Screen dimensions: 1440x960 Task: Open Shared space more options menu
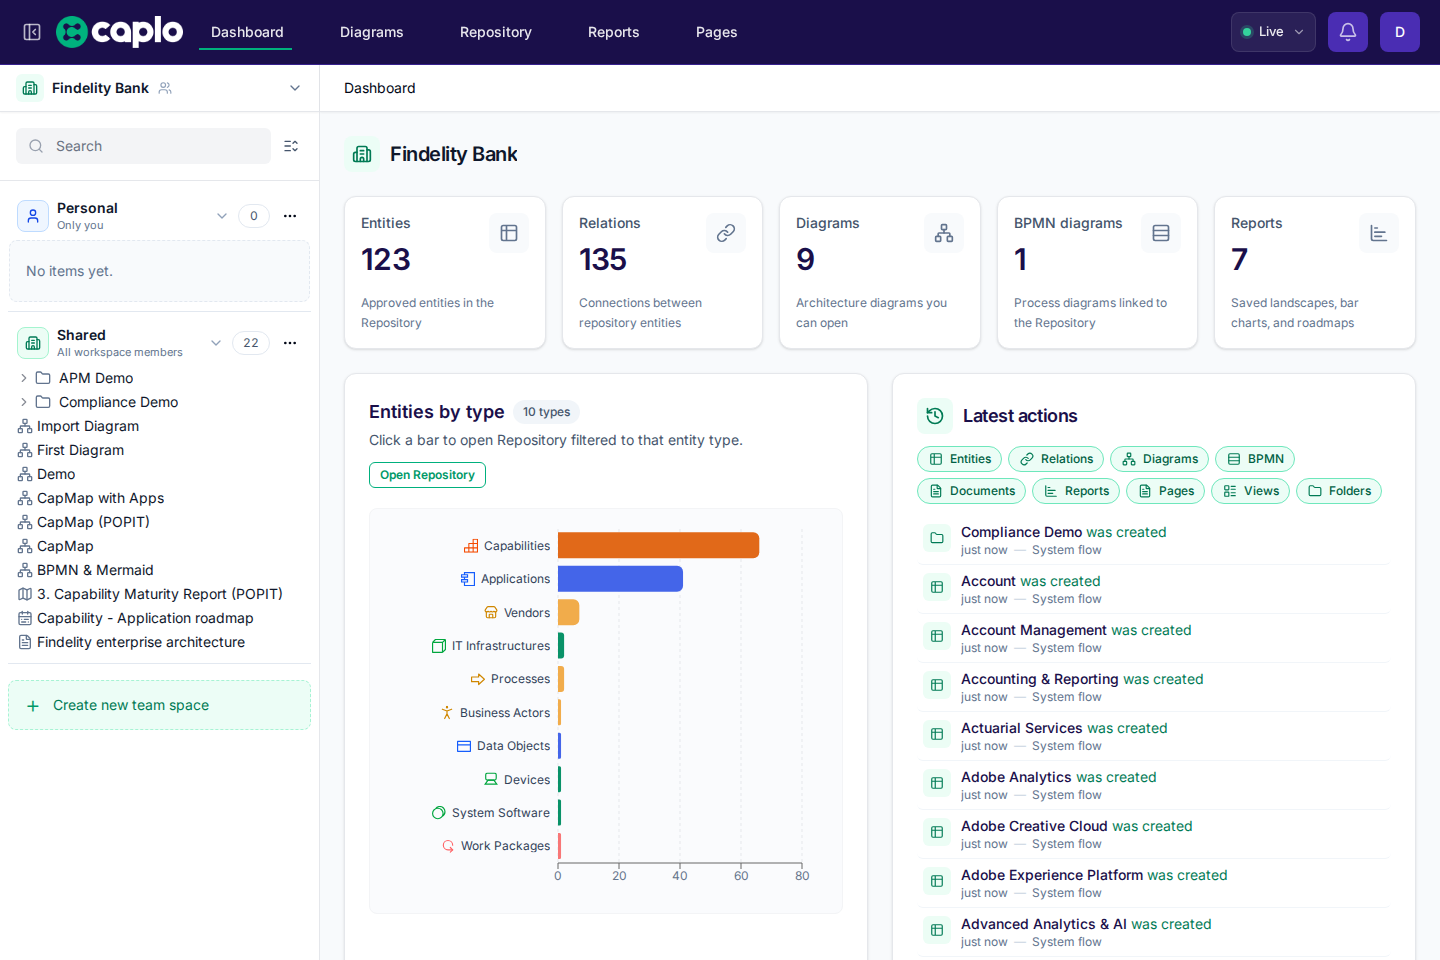(x=290, y=343)
